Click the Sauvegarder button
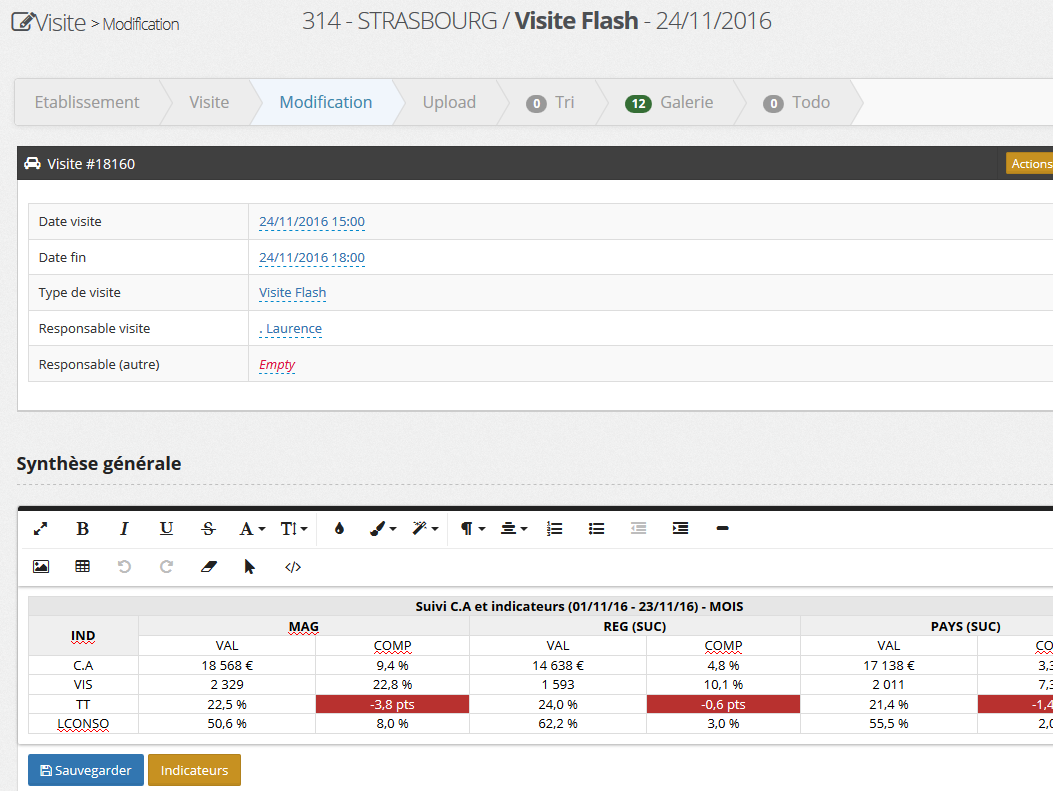This screenshot has width=1053, height=791. coord(86,770)
